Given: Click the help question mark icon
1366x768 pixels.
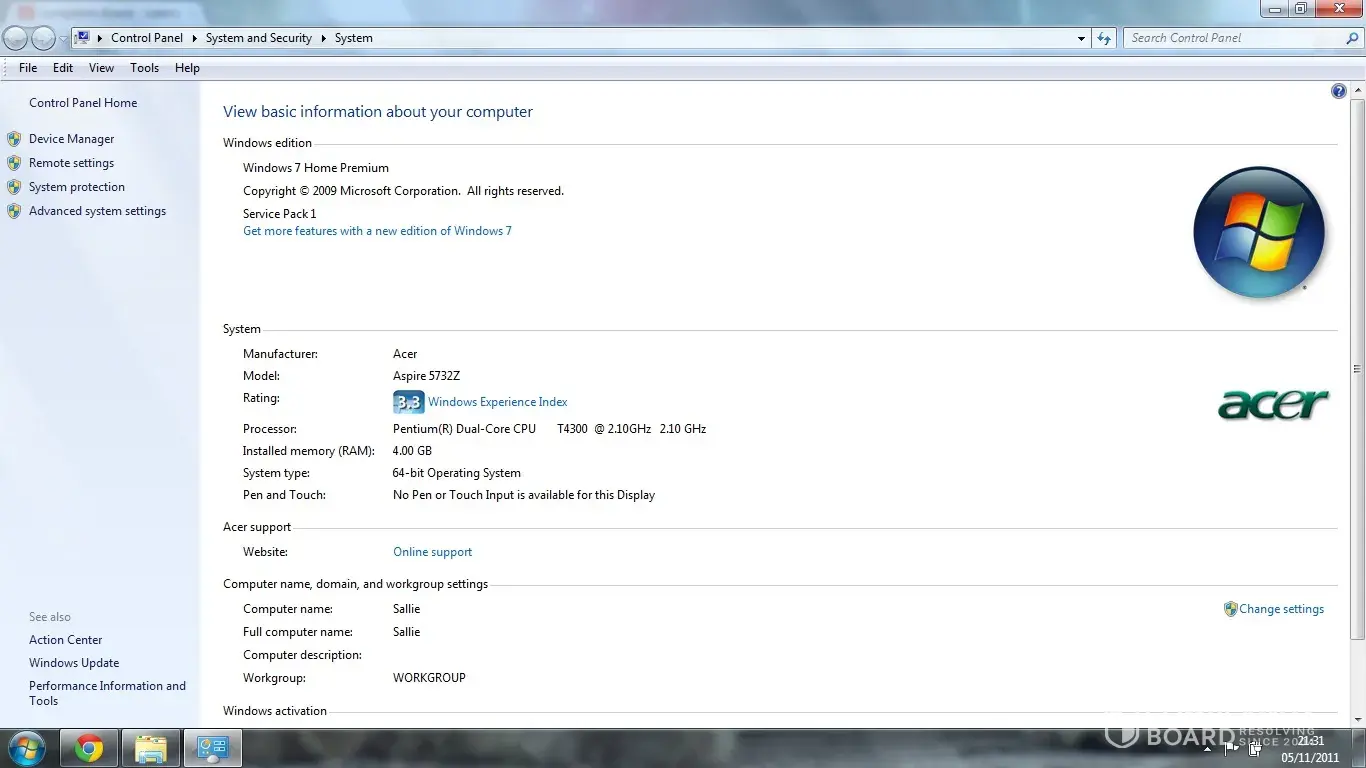Looking at the screenshot, I should tap(1338, 91).
